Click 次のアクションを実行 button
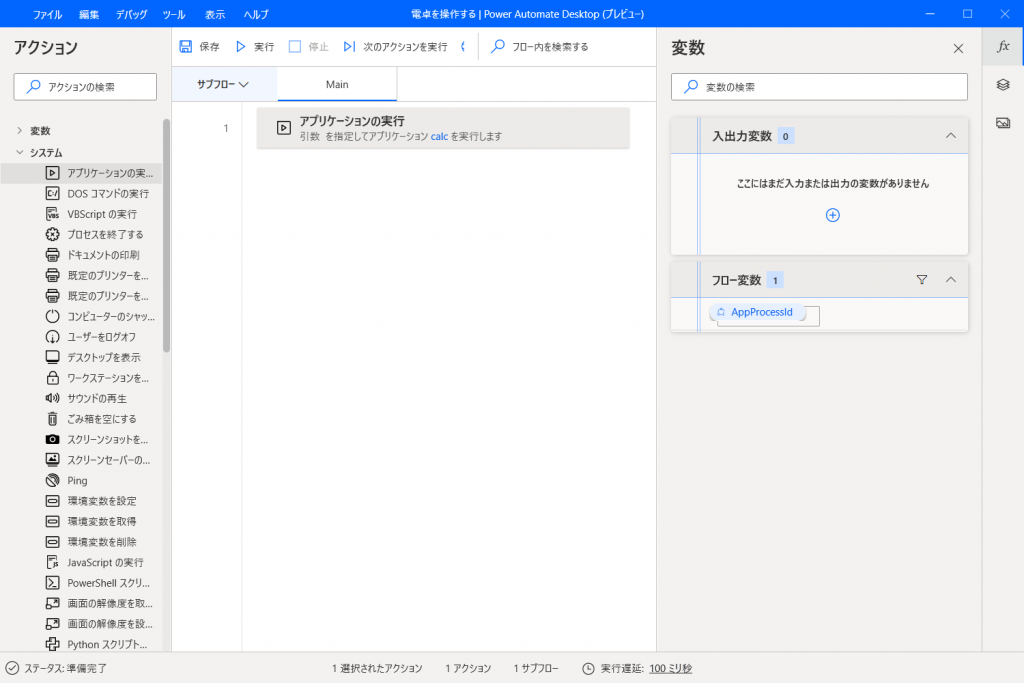This screenshot has height=683, width=1024. point(396,46)
